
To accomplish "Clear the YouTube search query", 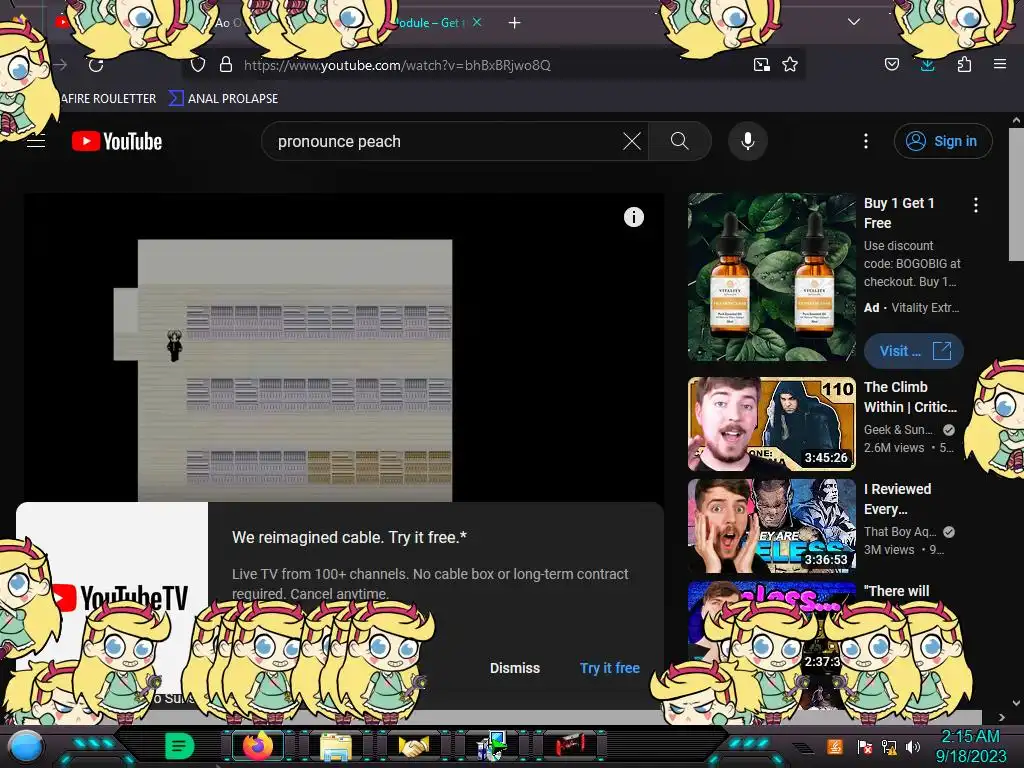I will pos(632,141).
